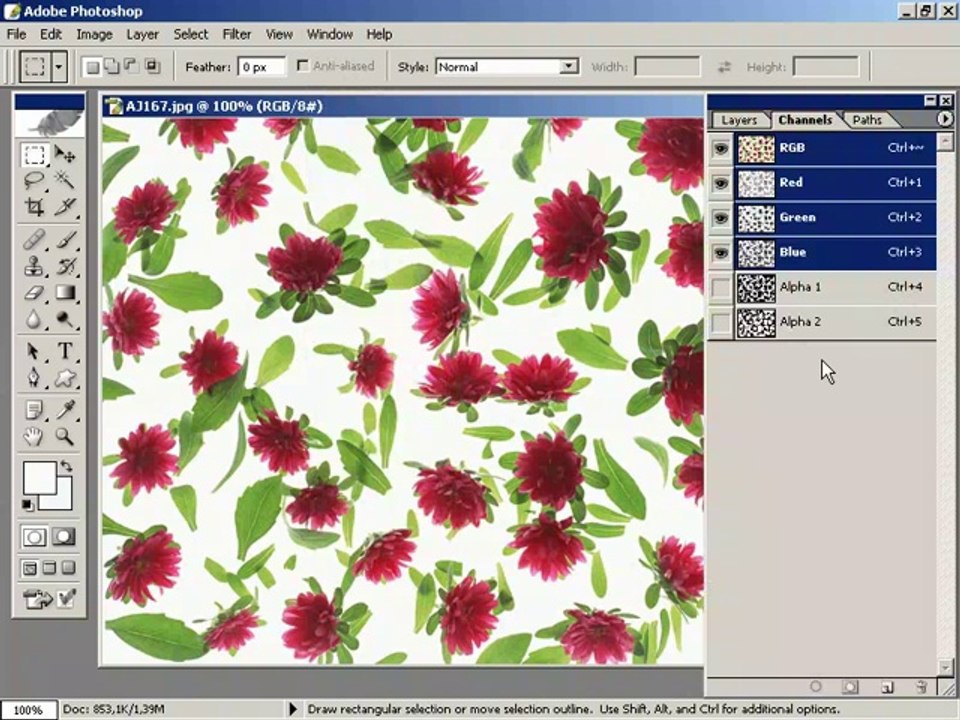Switch to Standard editing mode
This screenshot has width=960, height=720.
pos(34,537)
